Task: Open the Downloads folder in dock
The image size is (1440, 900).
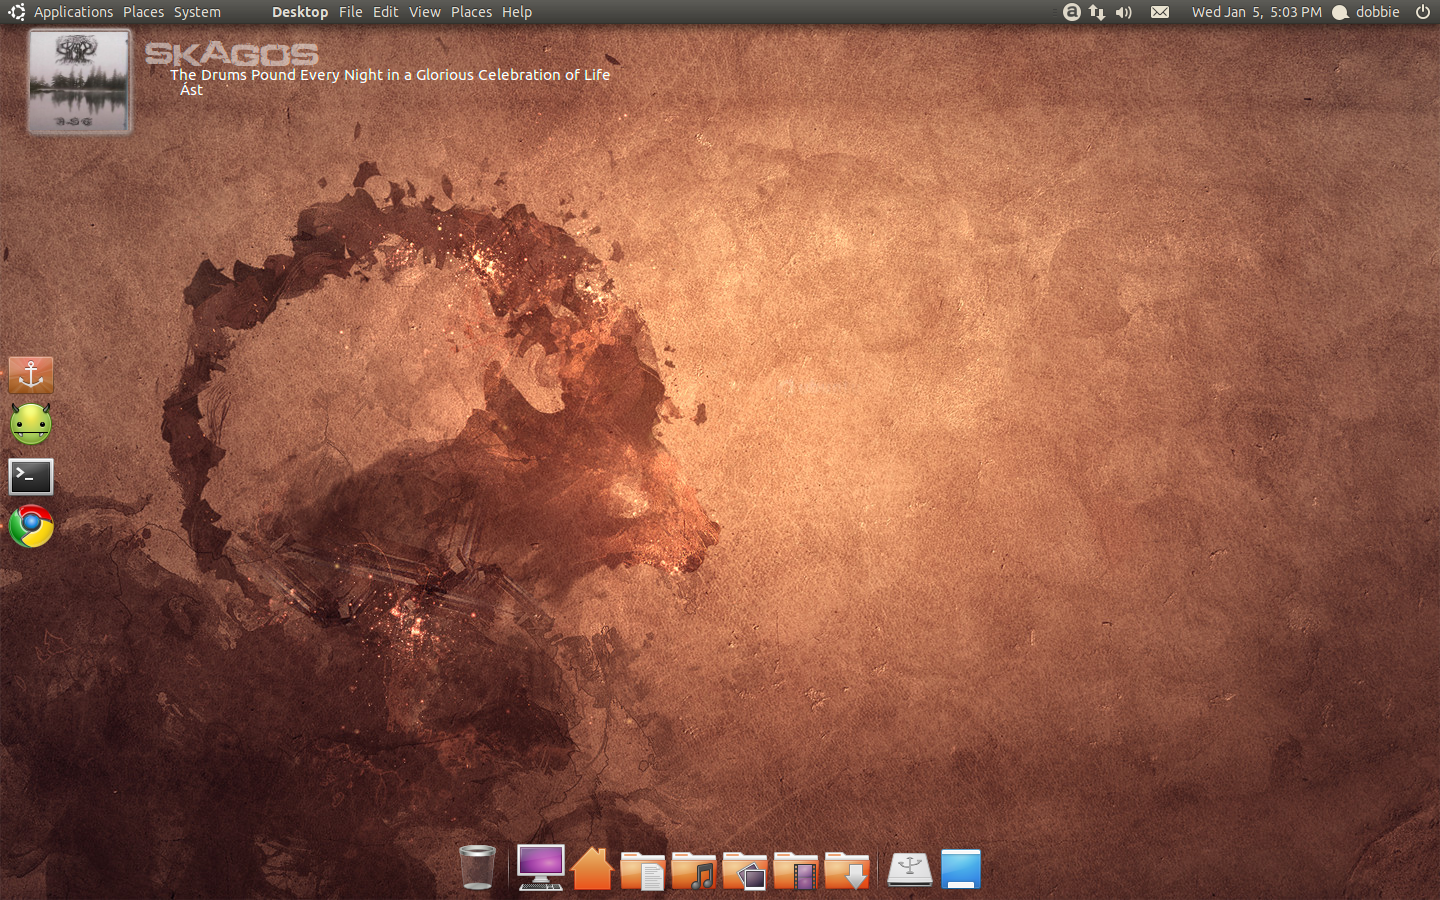Action: tap(847, 870)
